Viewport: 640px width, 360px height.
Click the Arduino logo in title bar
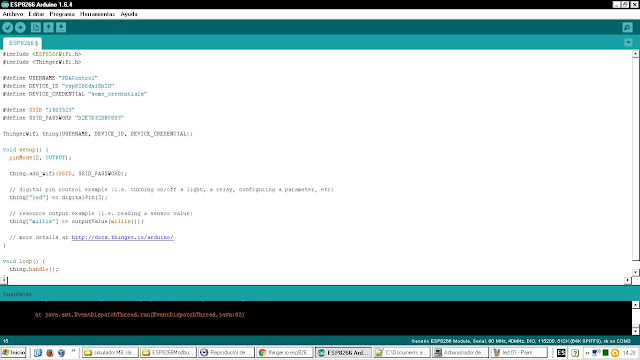pyautogui.click(x=5, y=4)
